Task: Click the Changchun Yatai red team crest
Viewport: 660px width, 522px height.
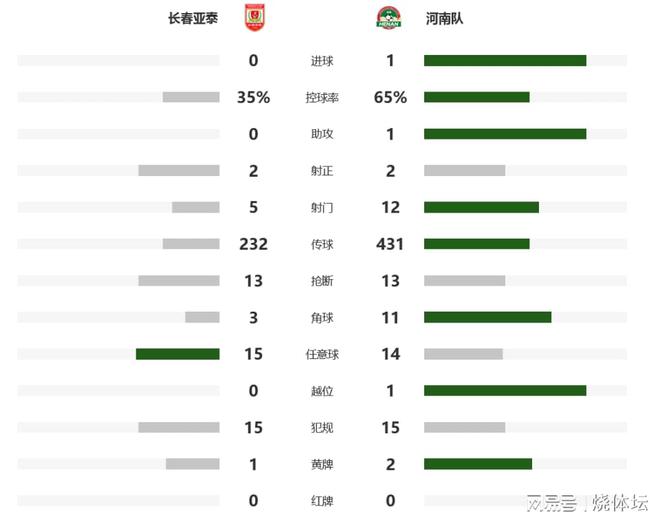Action: click(255, 18)
